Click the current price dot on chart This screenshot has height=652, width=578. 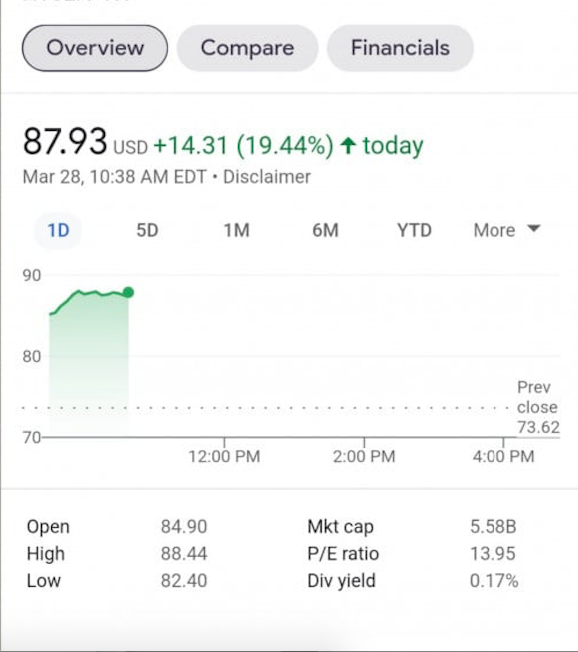coord(128,292)
